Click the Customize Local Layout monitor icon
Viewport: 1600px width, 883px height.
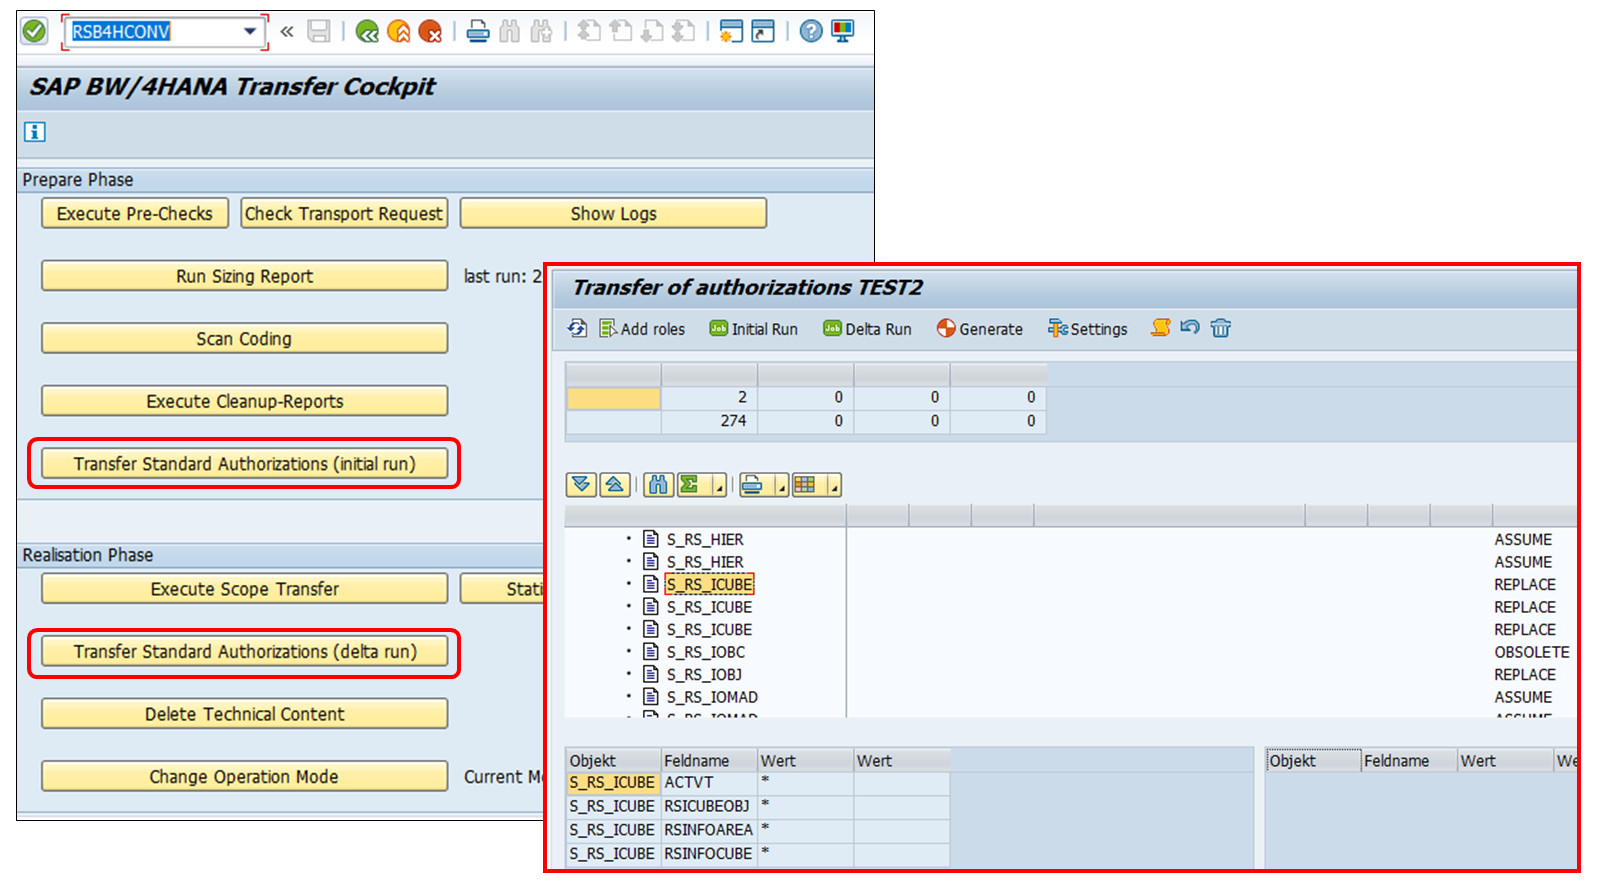click(843, 31)
